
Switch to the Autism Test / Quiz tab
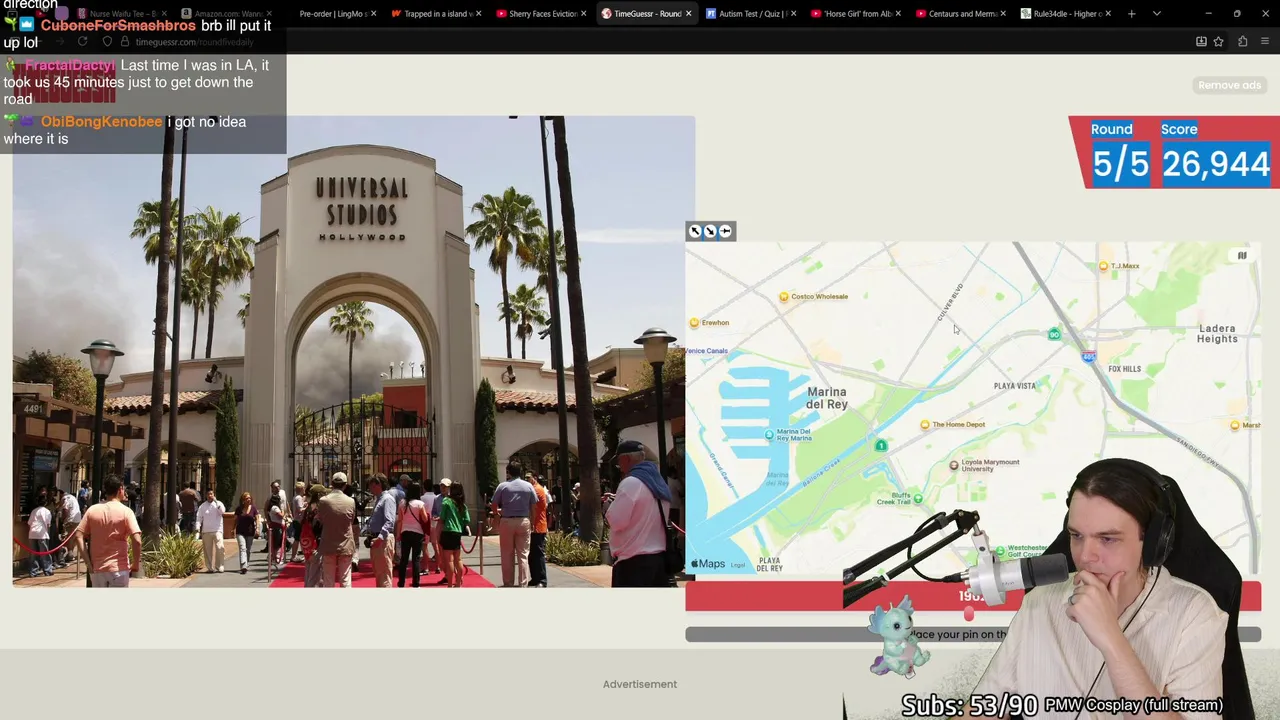[x=750, y=14]
